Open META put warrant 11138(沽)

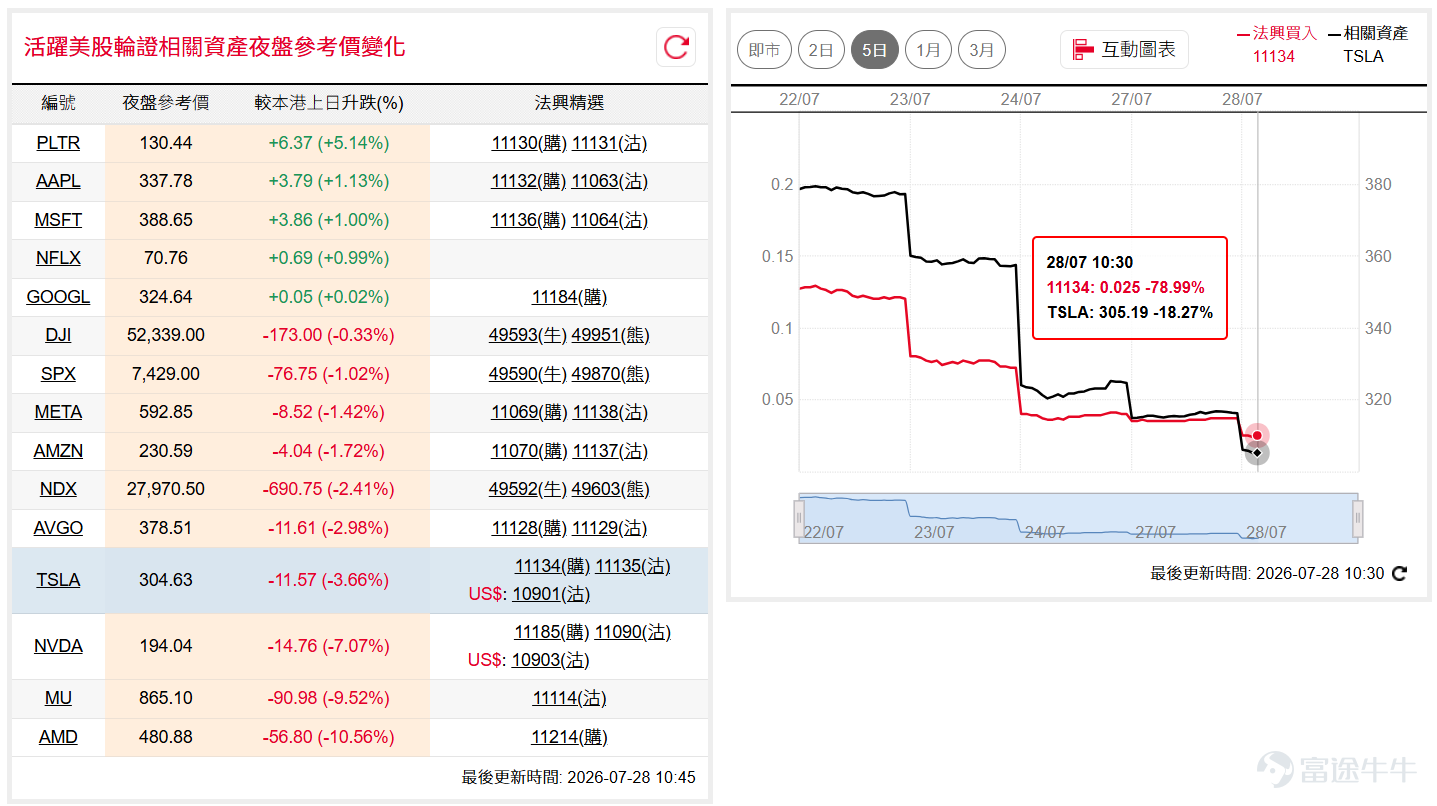[610, 412]
